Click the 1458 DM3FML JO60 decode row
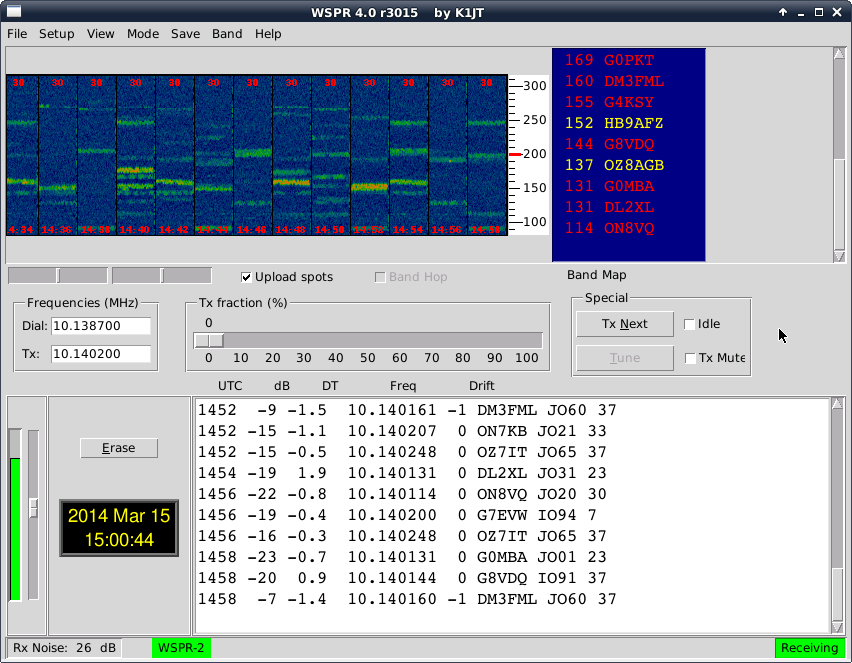Viewport: 852px width, 663px height. pyautogui.click(x=407, y=599)
